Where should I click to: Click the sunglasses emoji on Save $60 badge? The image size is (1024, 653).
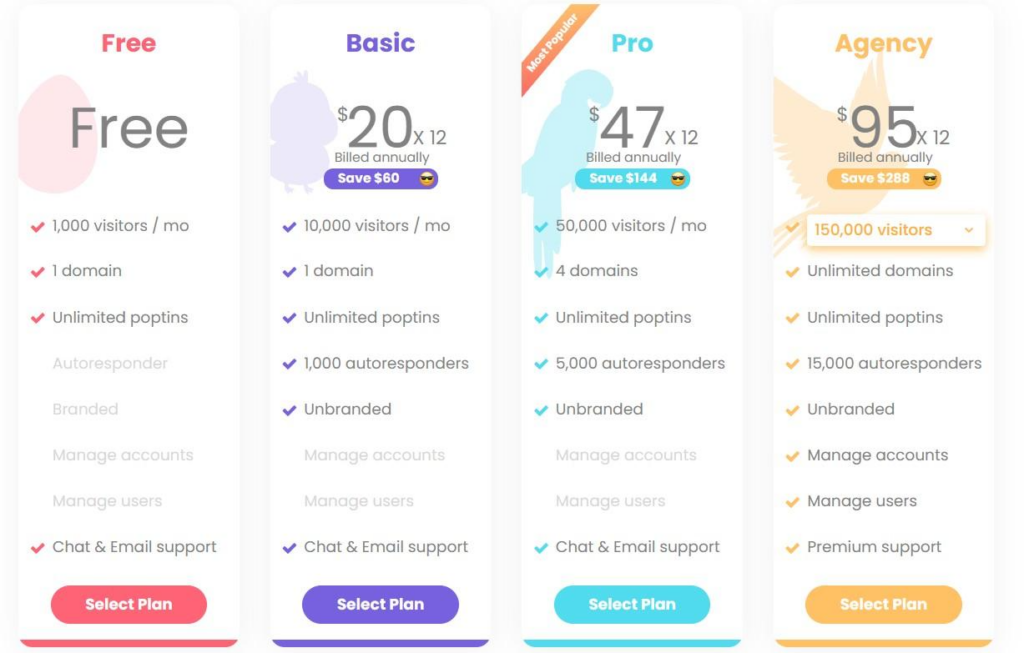coord(427,178)
